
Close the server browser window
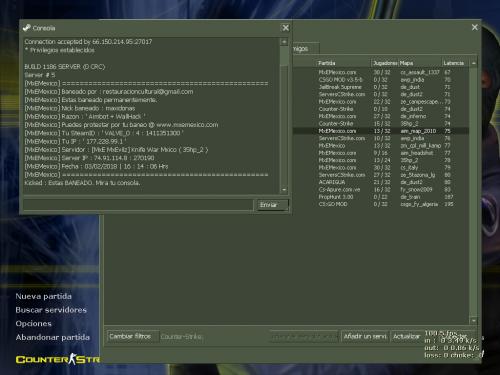coord(475,27)
